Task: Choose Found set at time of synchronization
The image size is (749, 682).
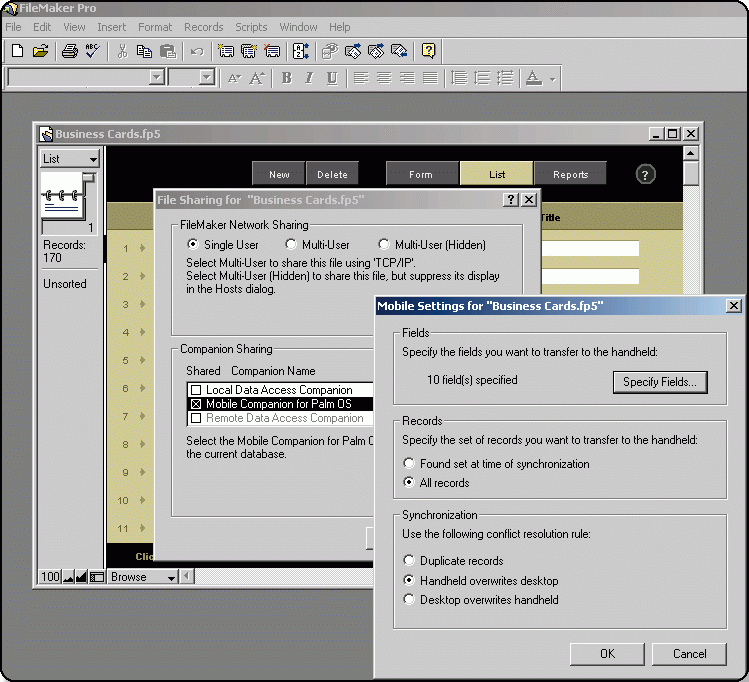Action: point(408,463)
